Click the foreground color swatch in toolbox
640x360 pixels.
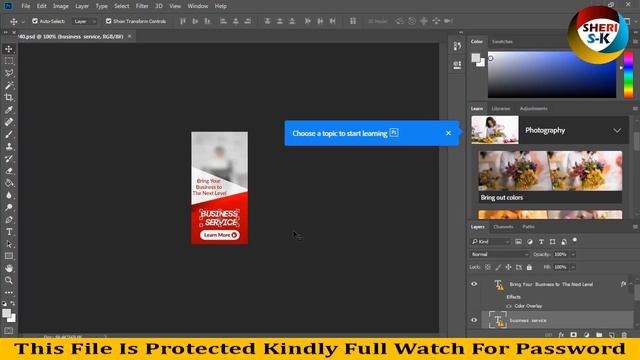pos(7,313)
